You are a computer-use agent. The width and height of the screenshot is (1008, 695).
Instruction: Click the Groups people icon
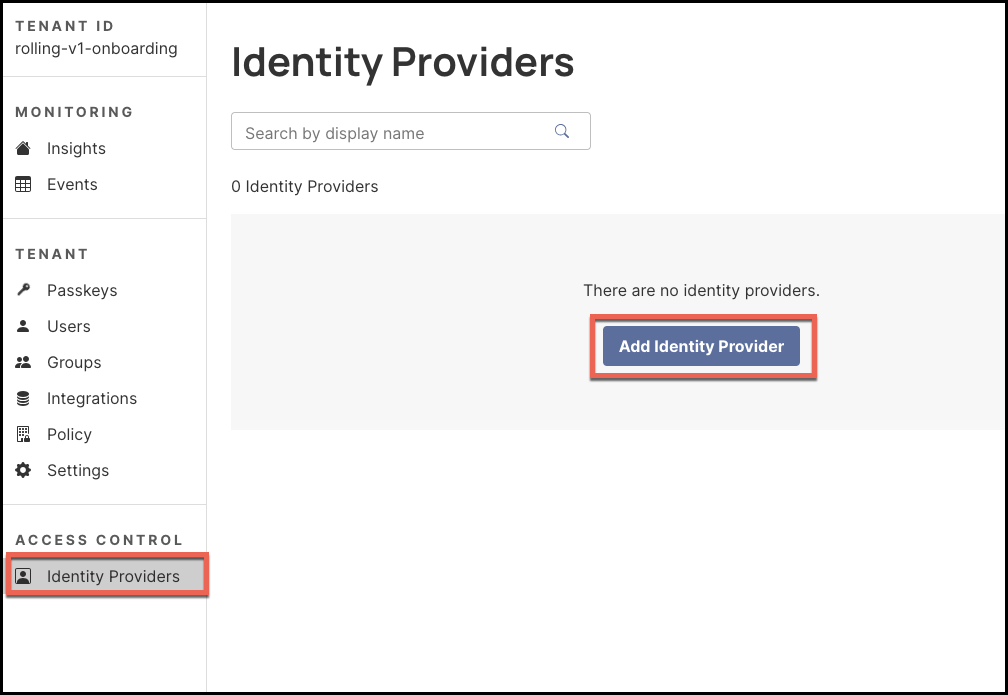24,362
